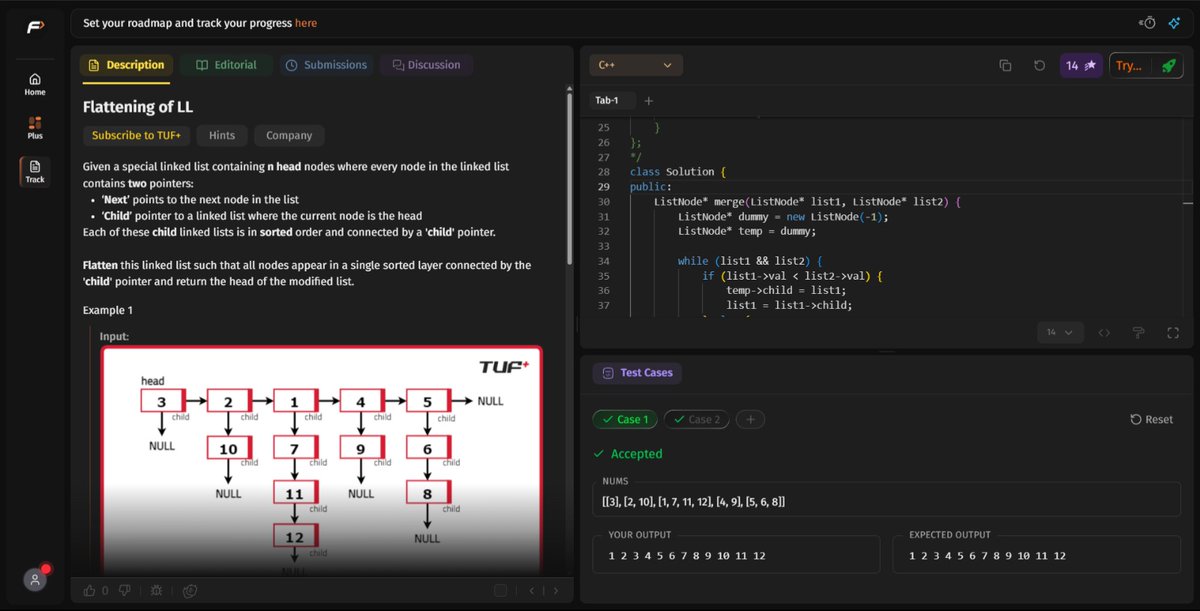Switch to the Discussion tab
1200x611 pixels.
click(x=426, y=65)
